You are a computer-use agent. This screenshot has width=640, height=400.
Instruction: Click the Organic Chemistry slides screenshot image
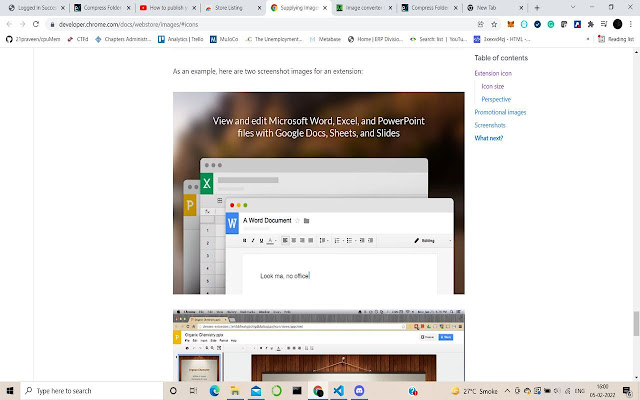[318, 345]
